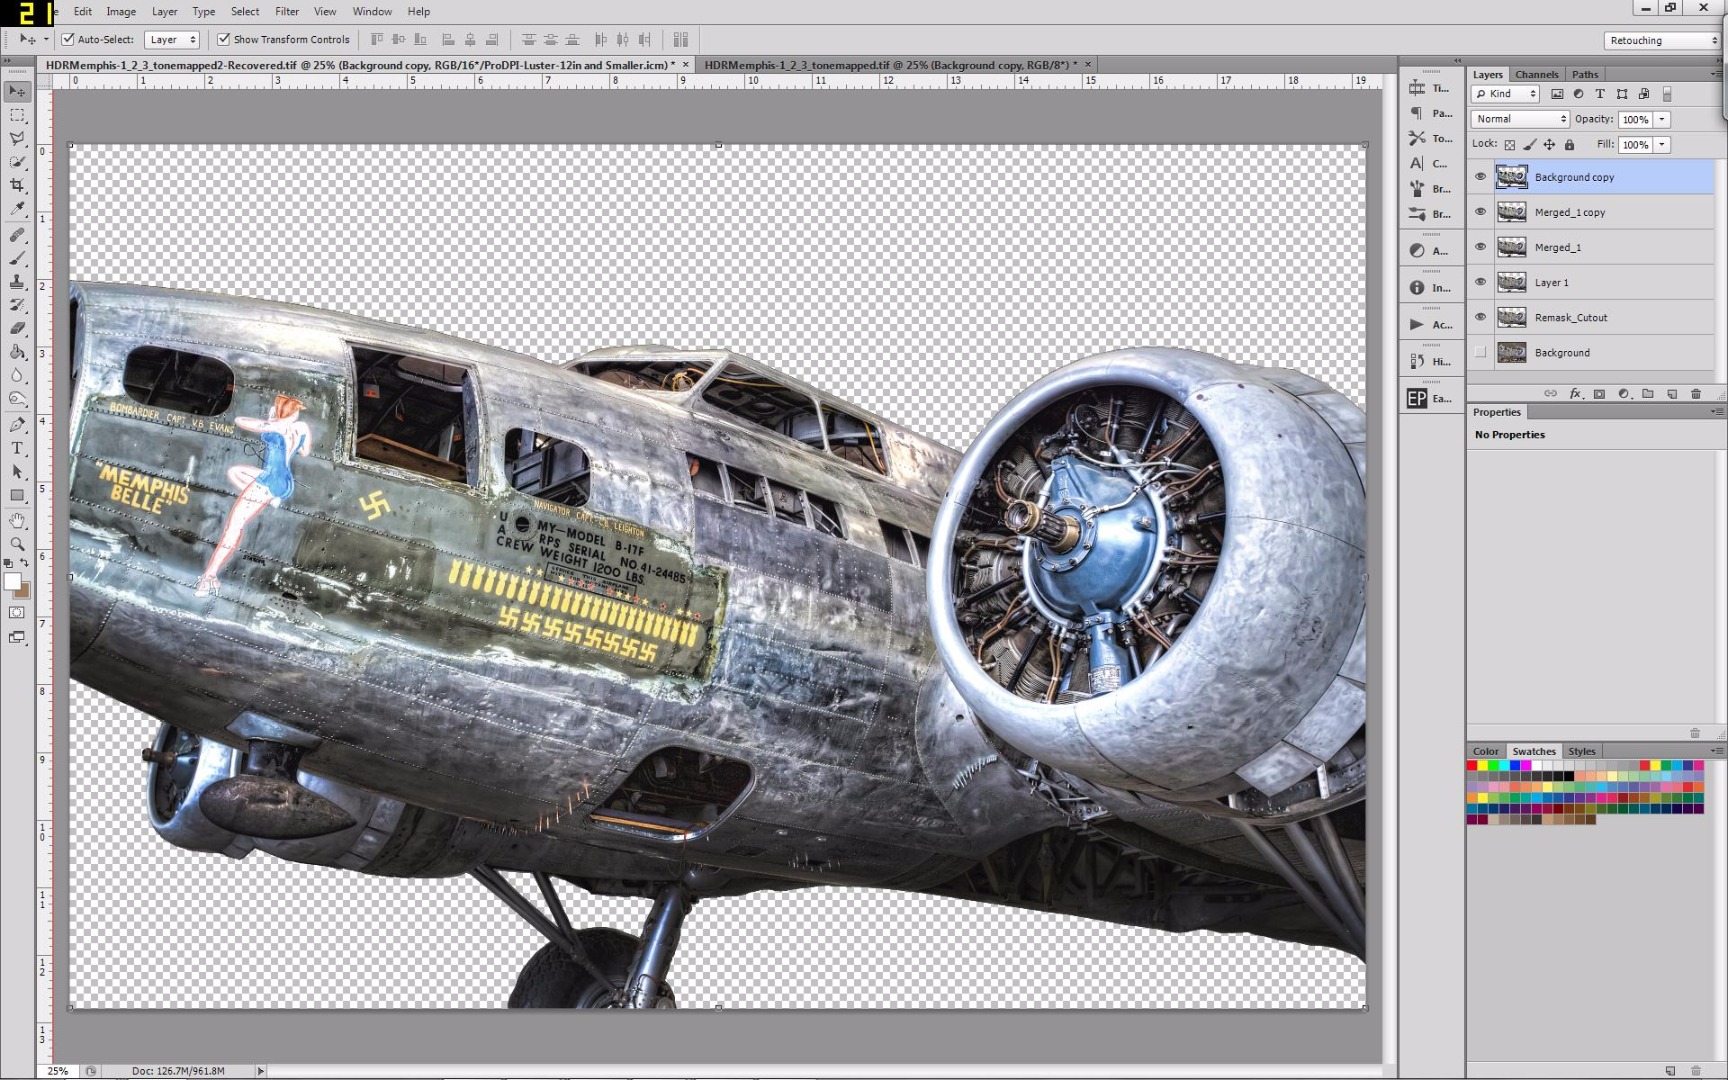Select the Paint Bucket tool
The width and height of the screenshot is (1728, 1080).
tap(17, 352)
